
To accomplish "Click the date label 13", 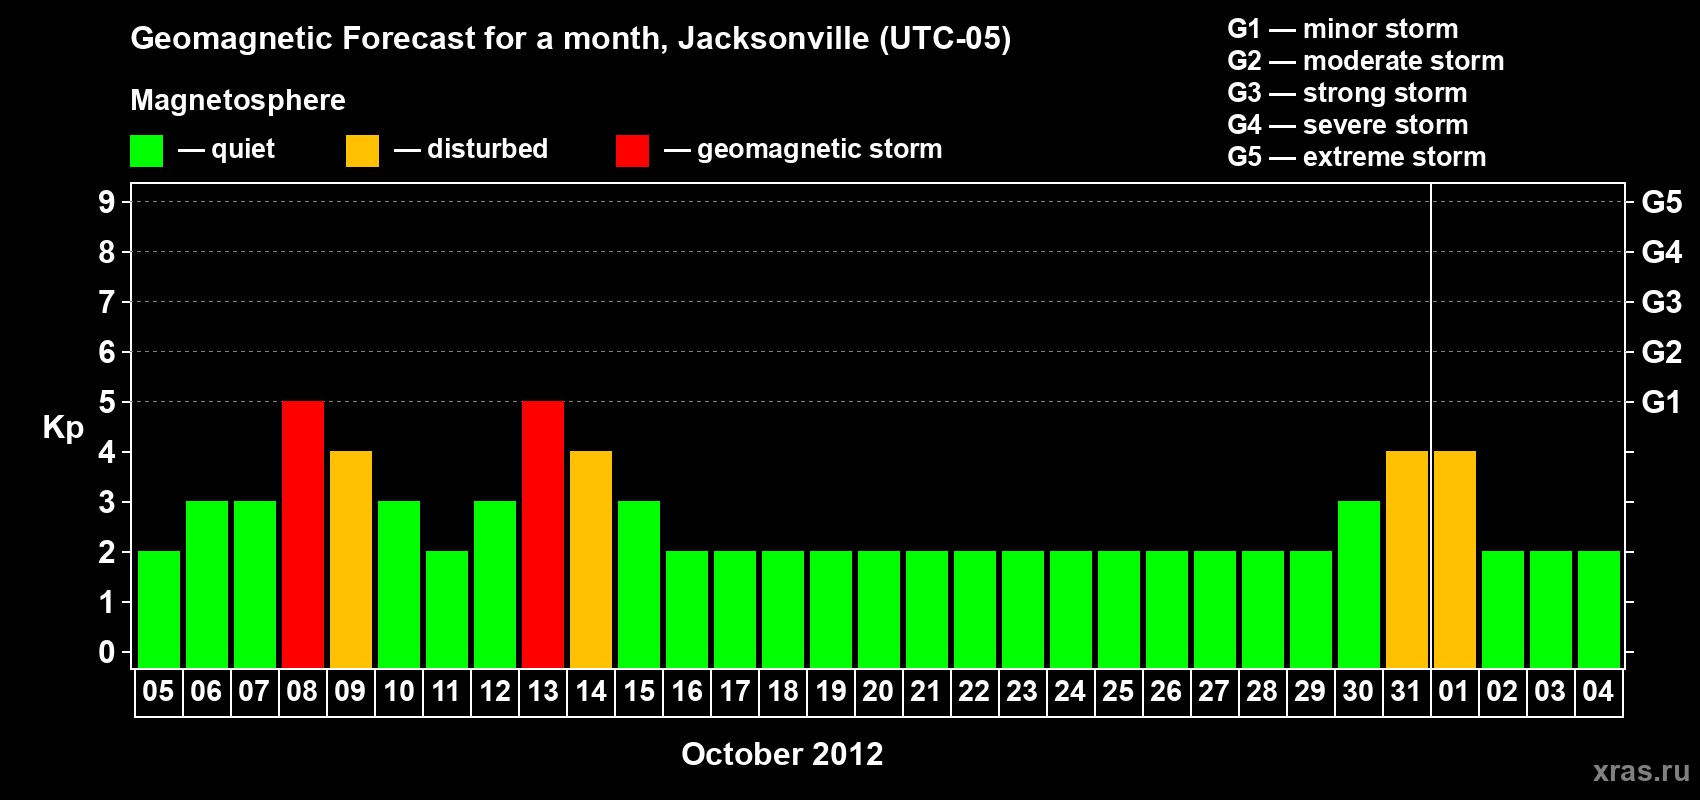I will point(543,691).
